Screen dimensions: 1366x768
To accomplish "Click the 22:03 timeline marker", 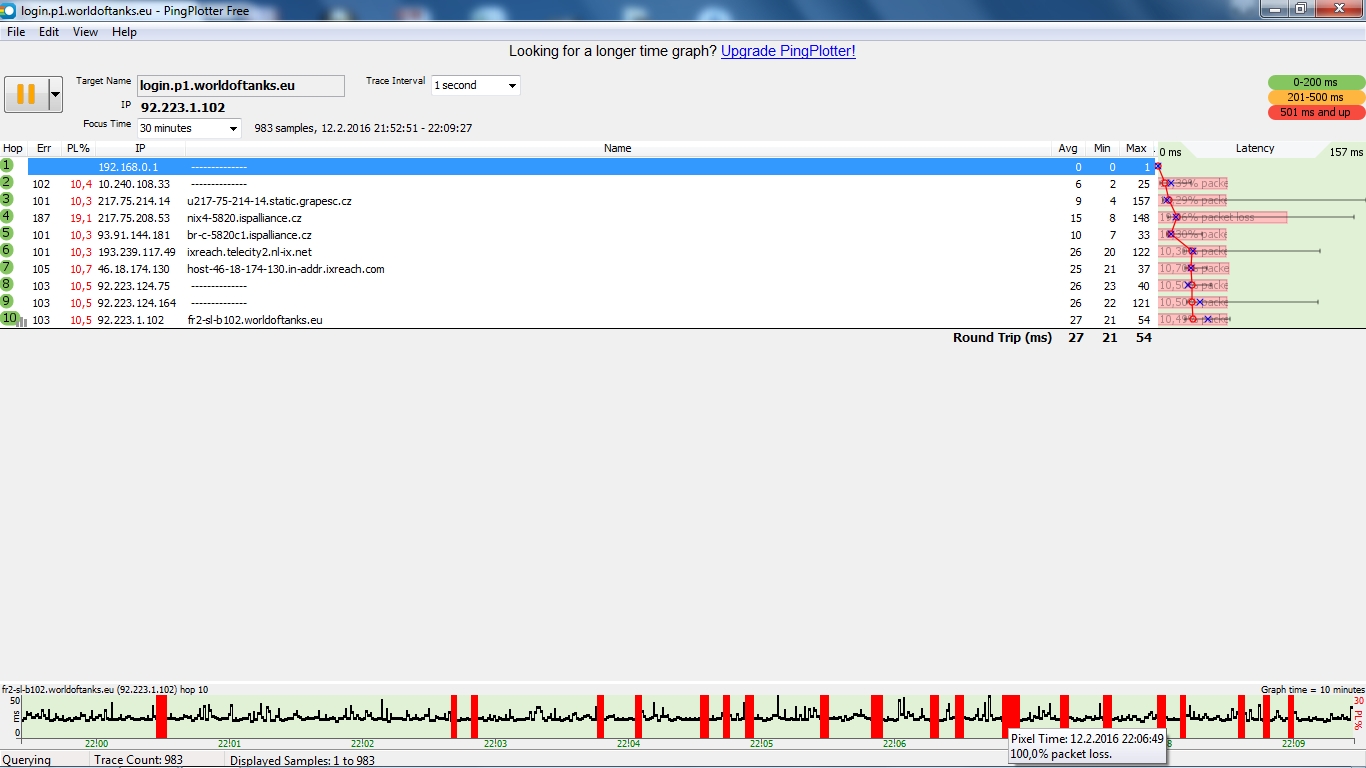I will click(x=495, y=744).
